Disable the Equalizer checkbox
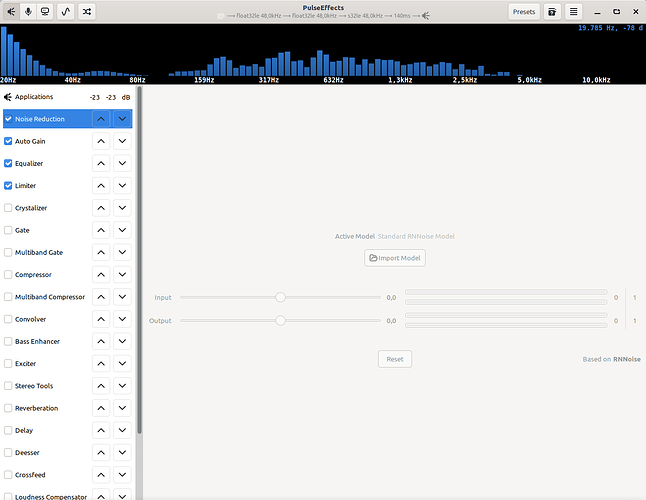 click(9, 163)
